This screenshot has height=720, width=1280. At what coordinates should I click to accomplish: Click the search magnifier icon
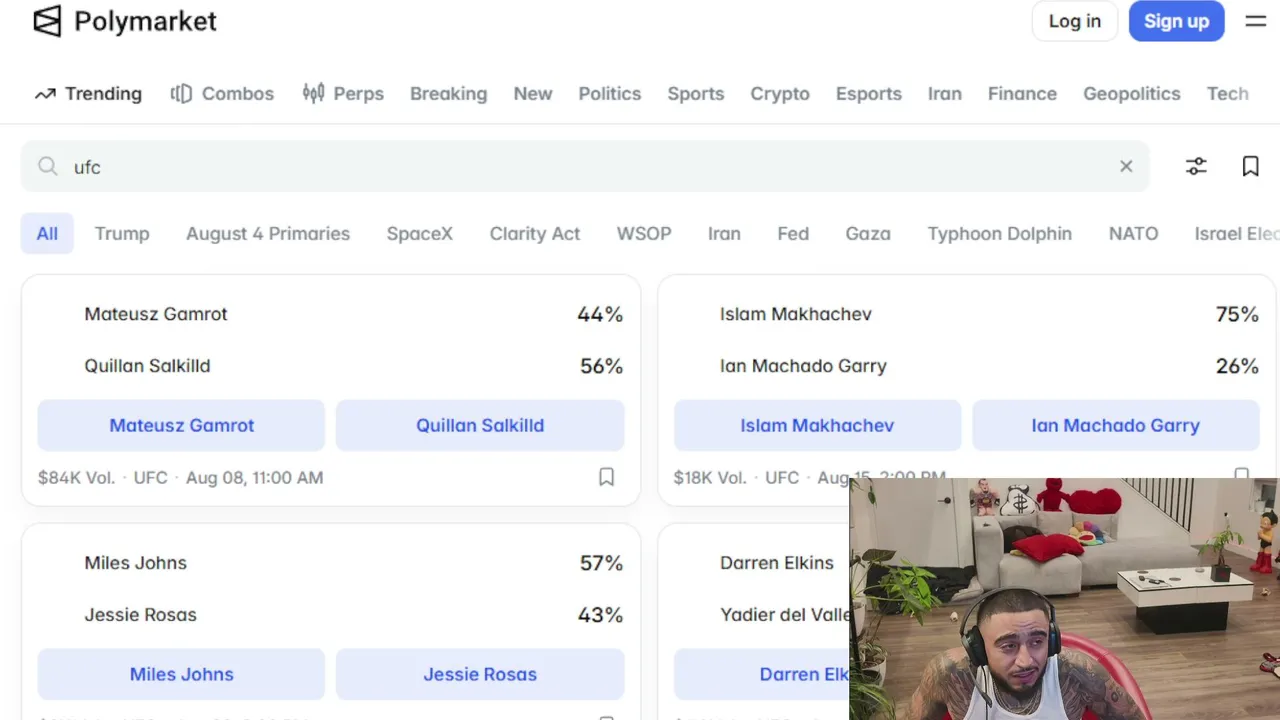[48, 166]
